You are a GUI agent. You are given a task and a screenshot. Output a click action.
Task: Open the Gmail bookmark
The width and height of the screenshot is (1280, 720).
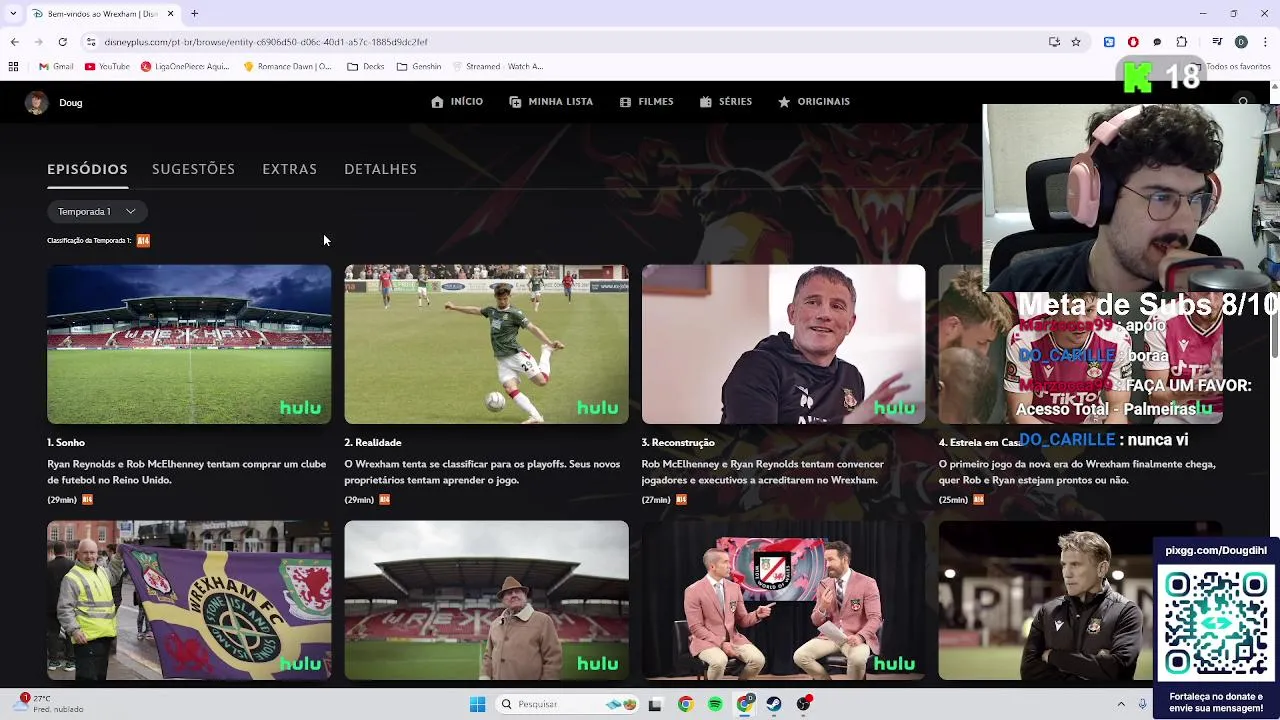56,67
